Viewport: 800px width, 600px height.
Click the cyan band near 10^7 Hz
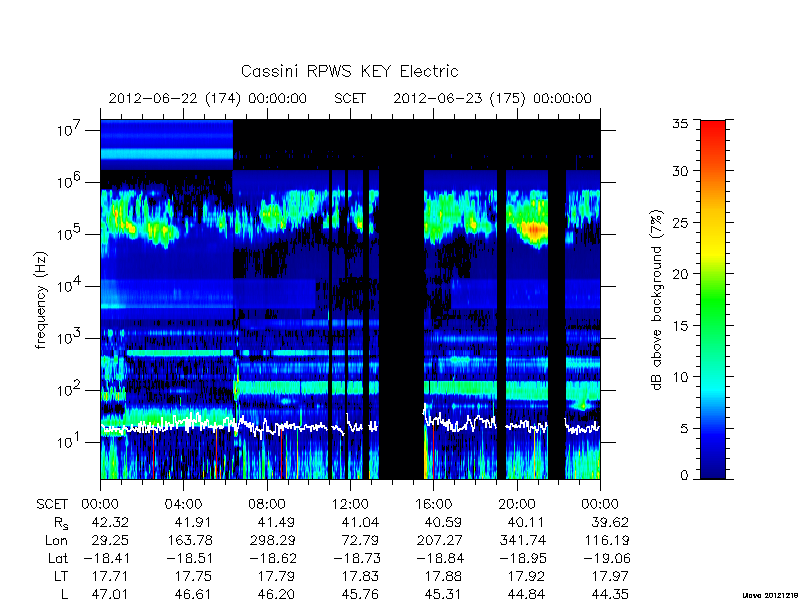[166, 154]
